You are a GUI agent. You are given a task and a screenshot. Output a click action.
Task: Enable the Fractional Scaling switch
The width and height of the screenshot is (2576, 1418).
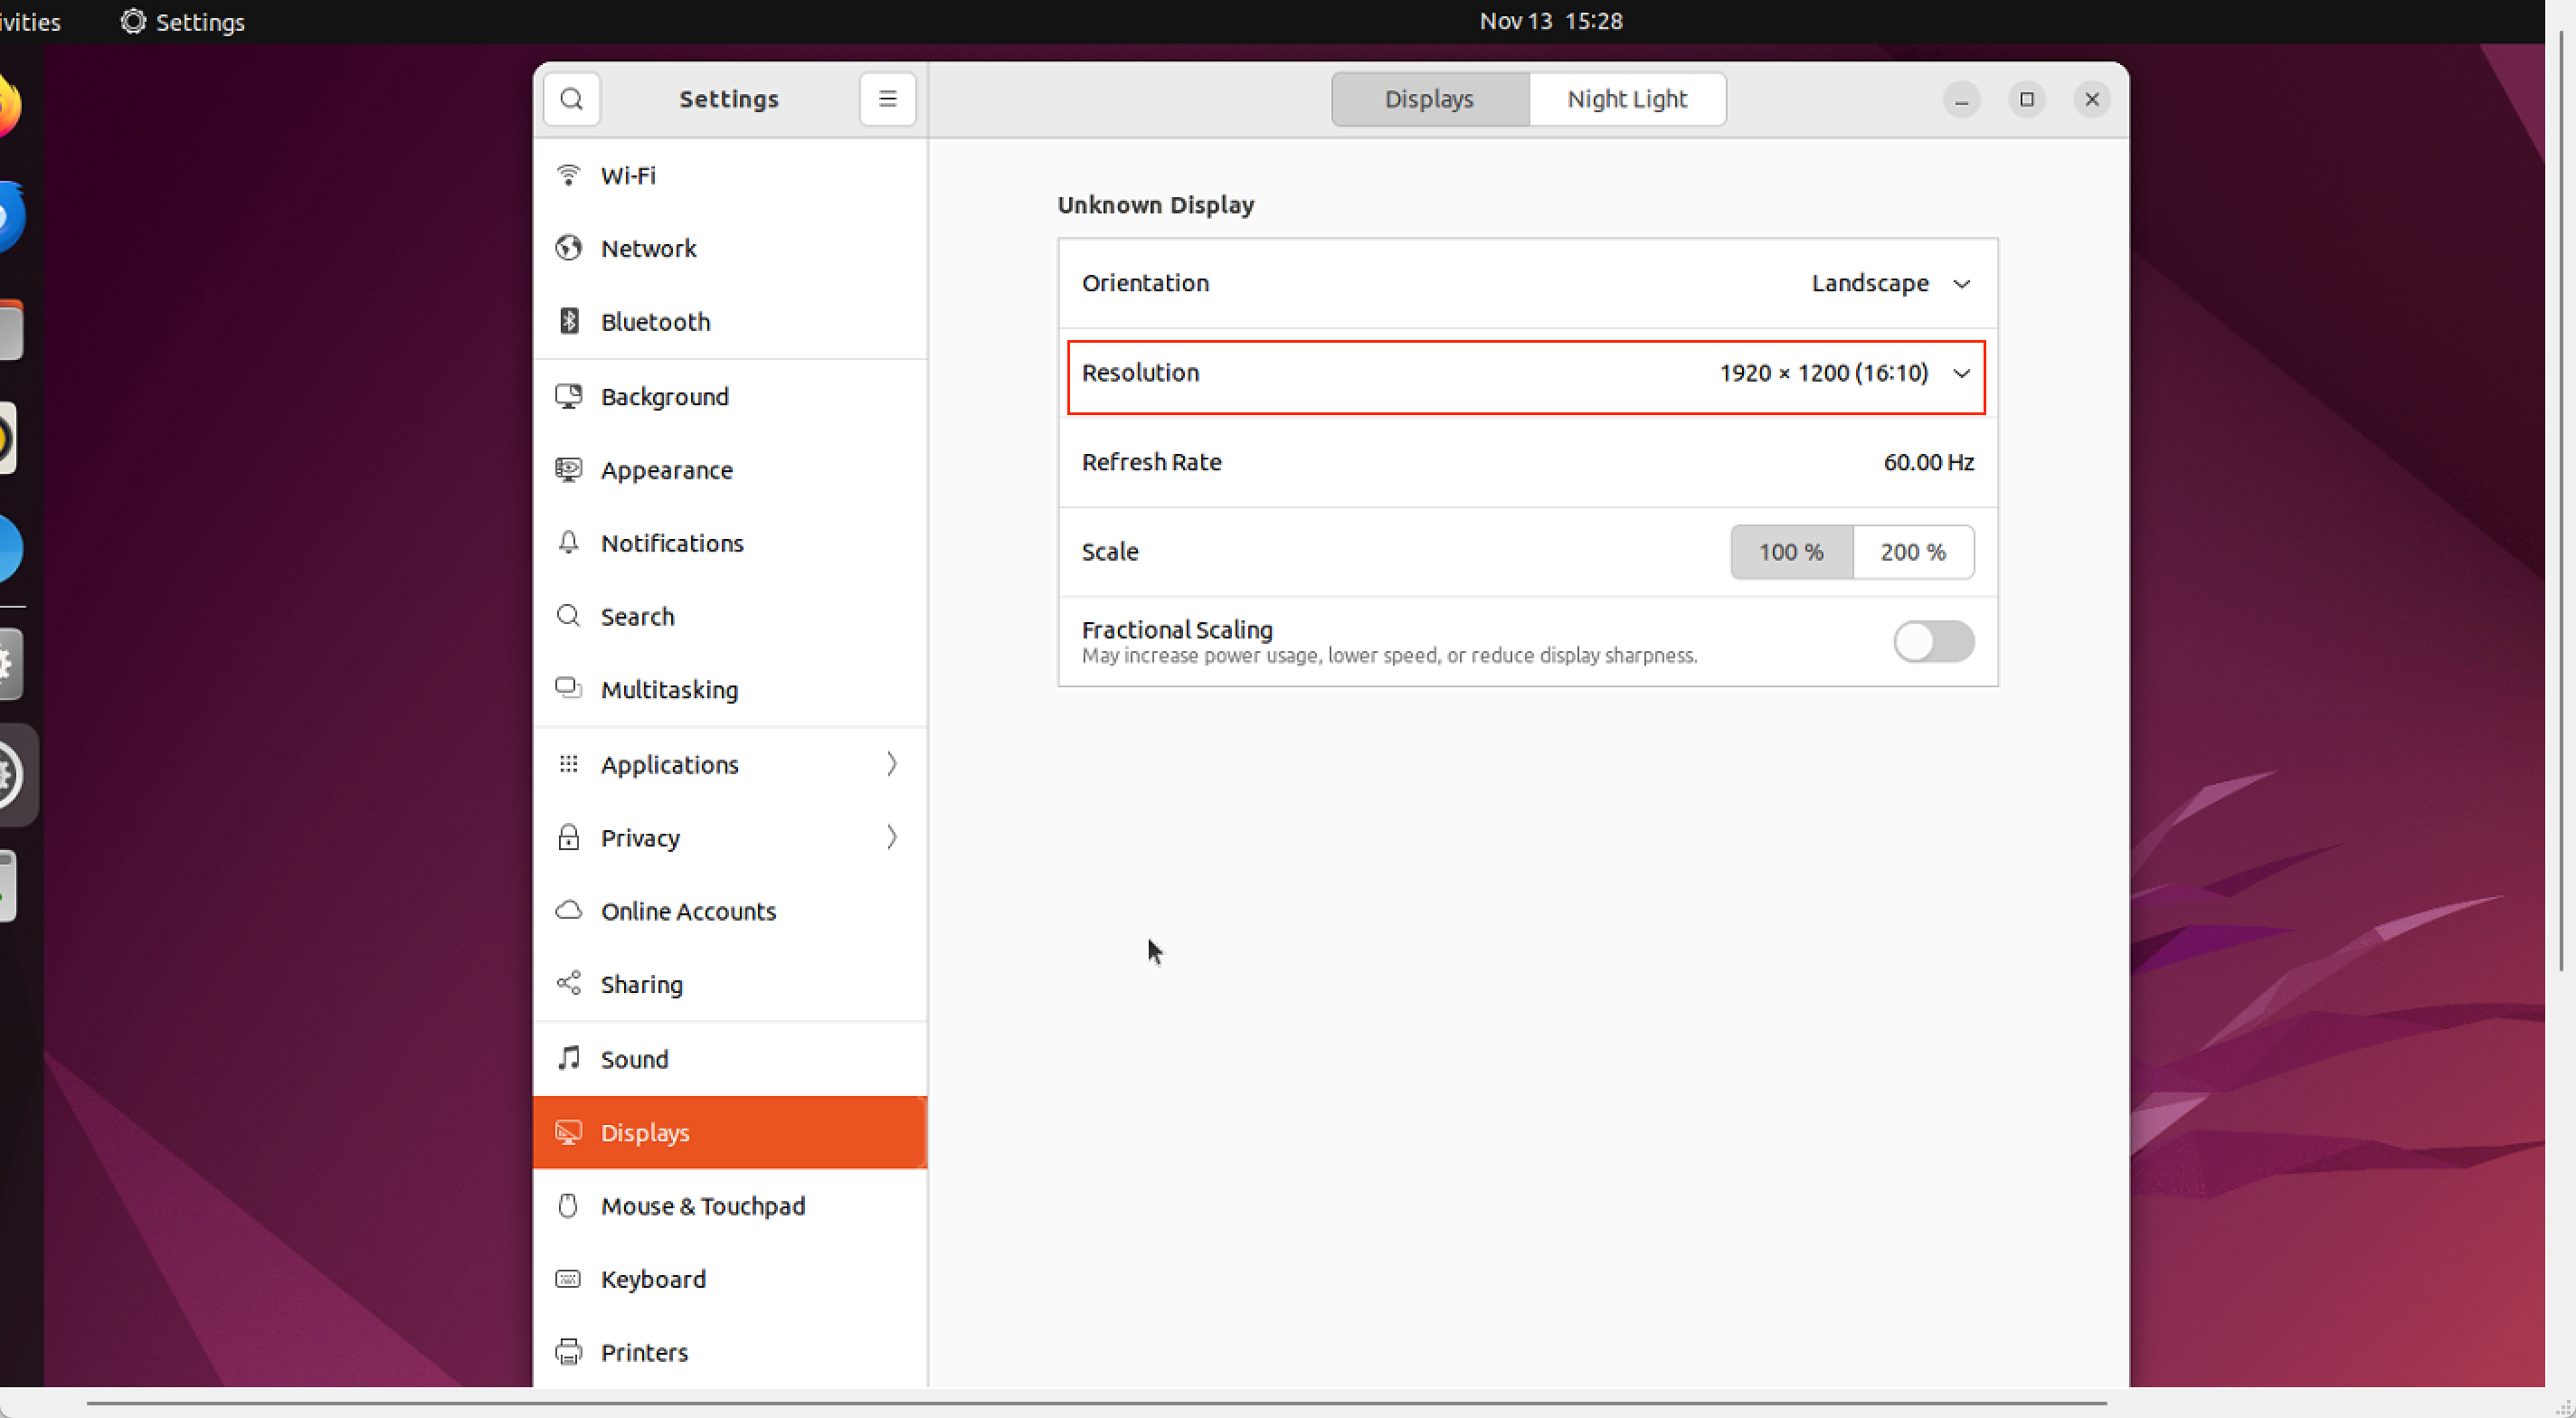pos(1933,641)
